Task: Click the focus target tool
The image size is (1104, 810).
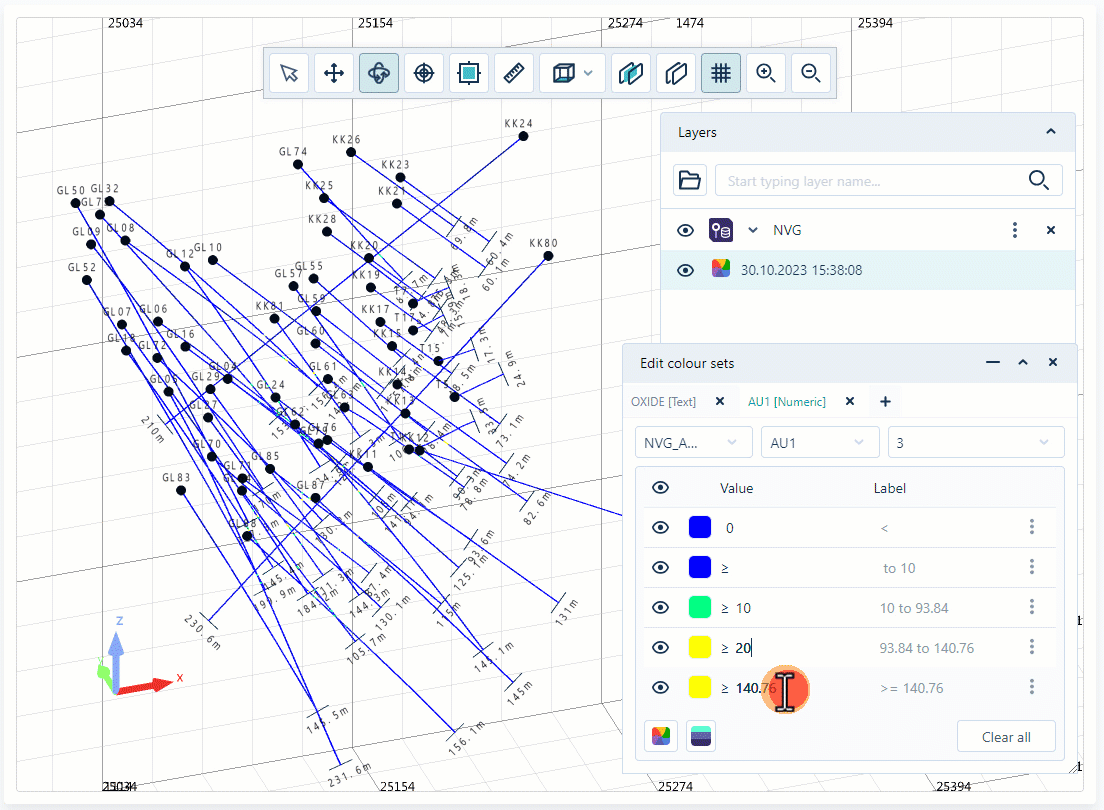Action: click(x=423, y=72)
